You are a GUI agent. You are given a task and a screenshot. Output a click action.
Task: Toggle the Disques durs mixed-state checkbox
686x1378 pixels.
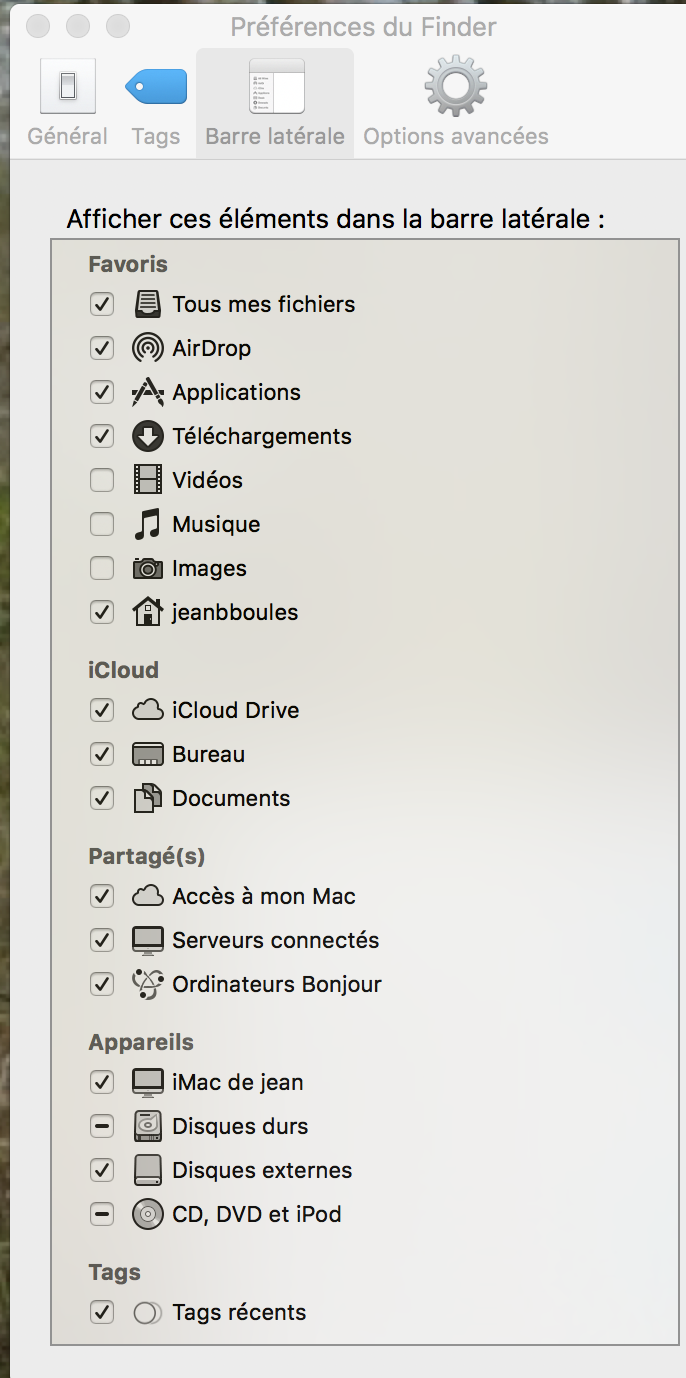pos(102,1126)
